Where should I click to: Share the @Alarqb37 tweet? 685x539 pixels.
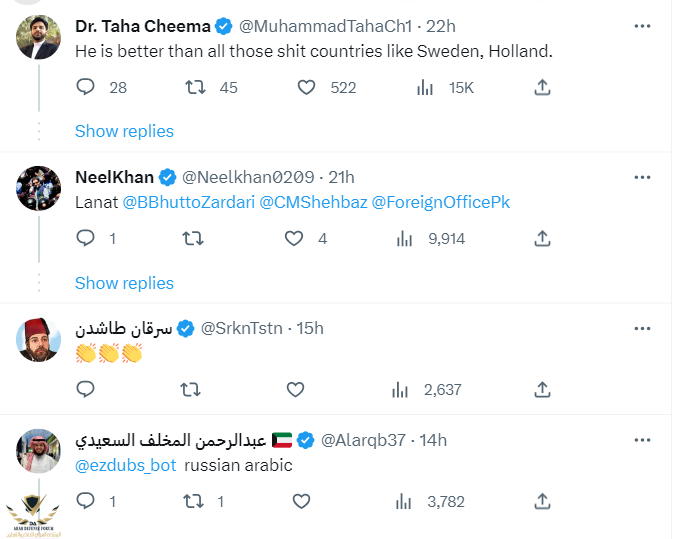(x=542, y=501)
